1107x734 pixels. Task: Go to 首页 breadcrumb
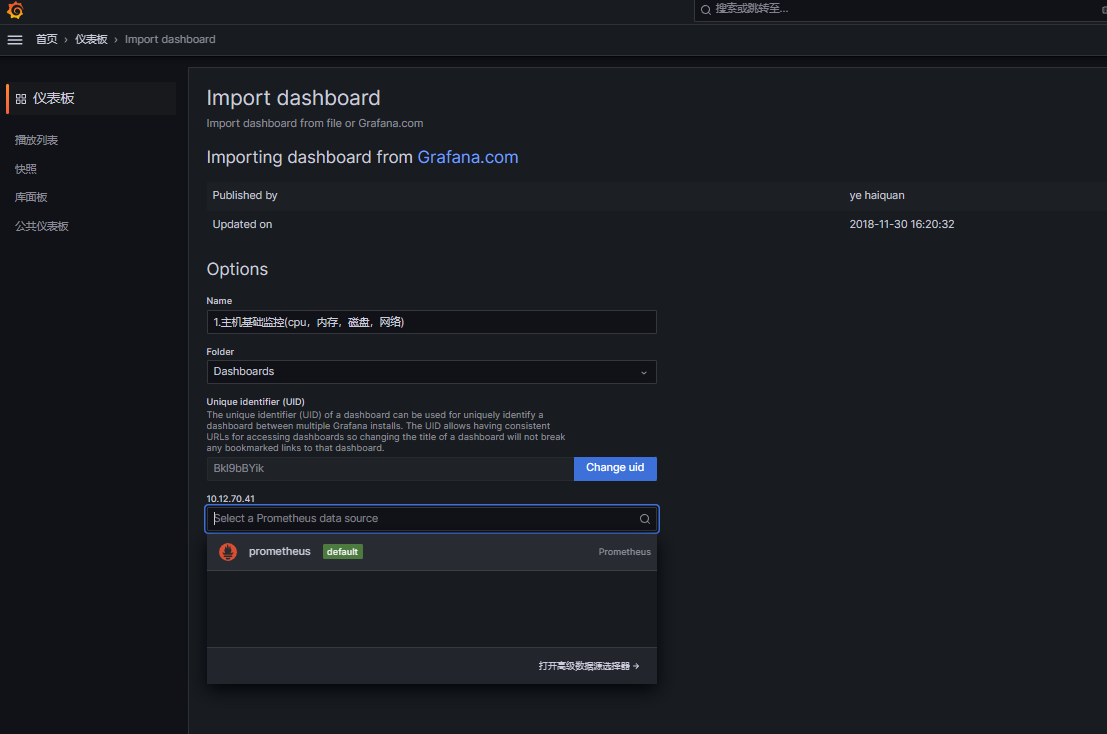47,40
